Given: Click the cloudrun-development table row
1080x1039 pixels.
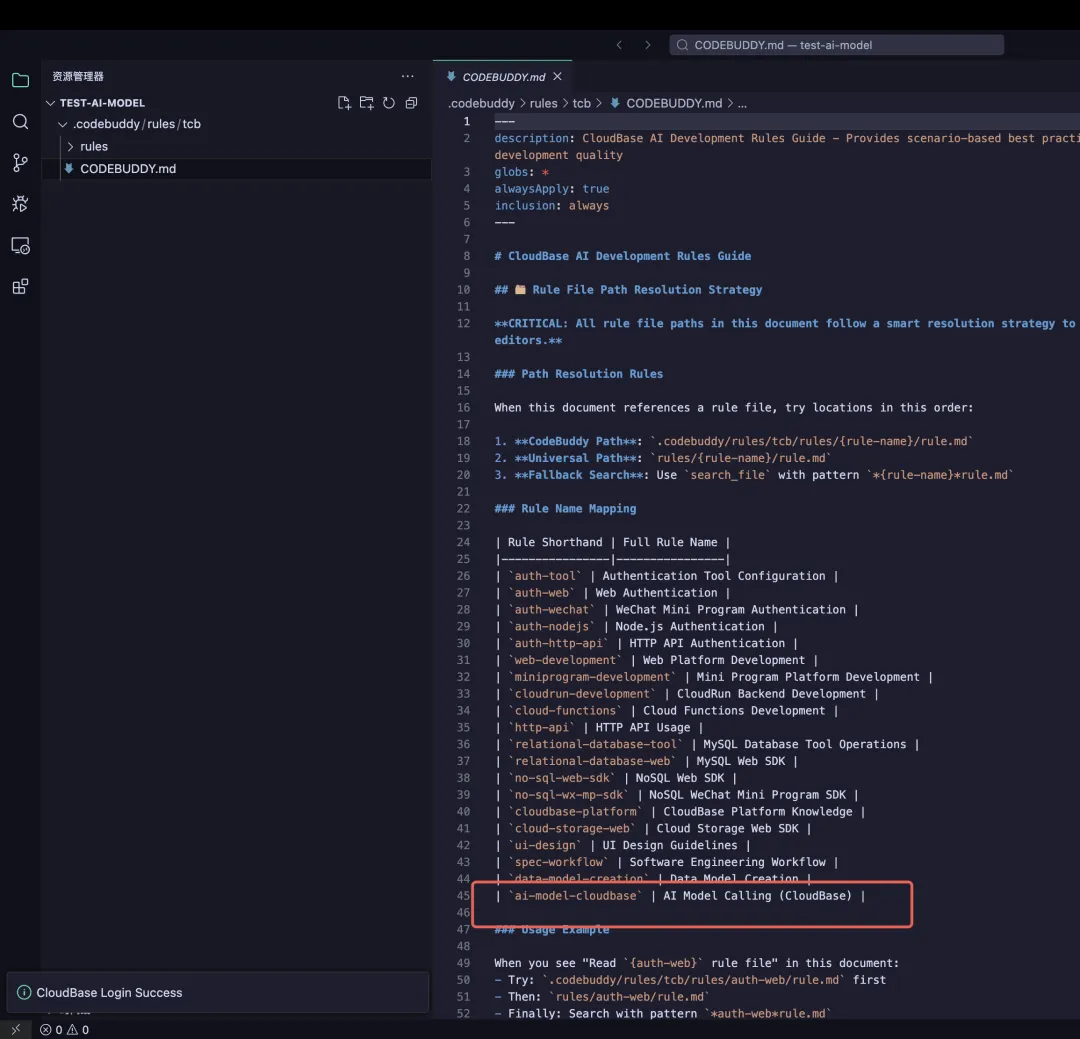Looking at the screenshot, I should point(687,694).
